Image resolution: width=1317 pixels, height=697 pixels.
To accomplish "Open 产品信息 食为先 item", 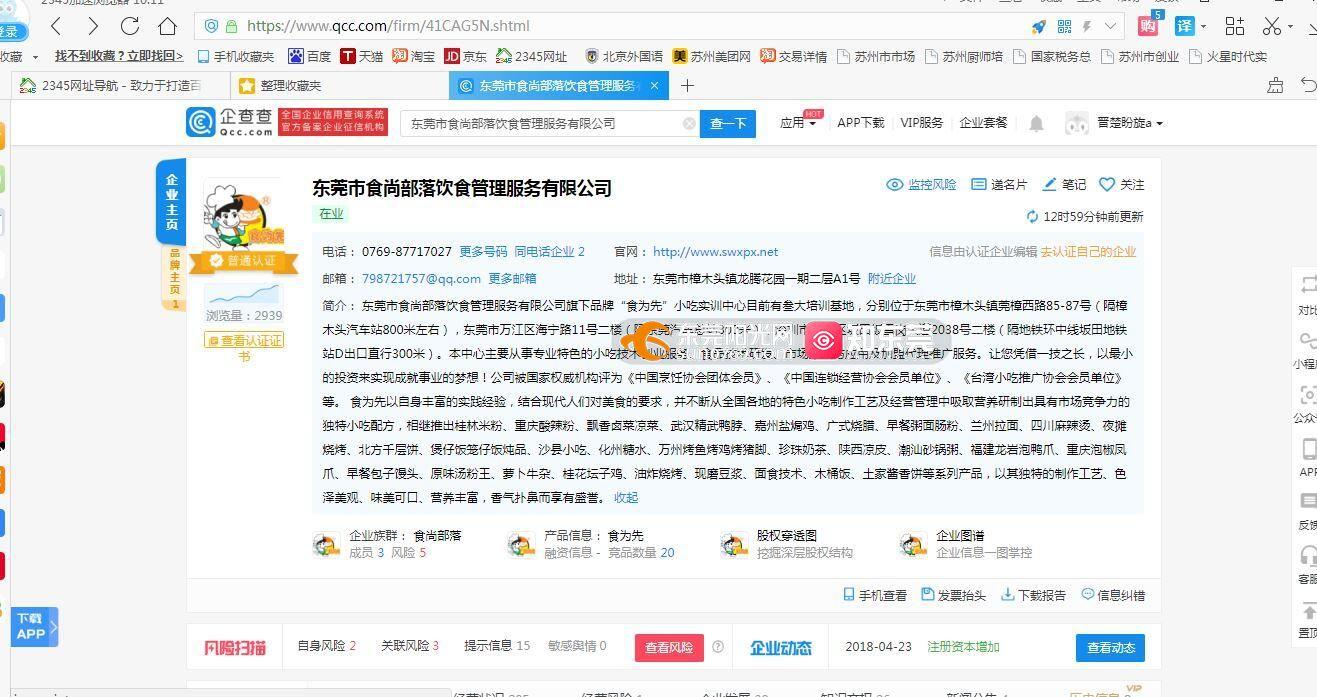I will coord(591,544).
